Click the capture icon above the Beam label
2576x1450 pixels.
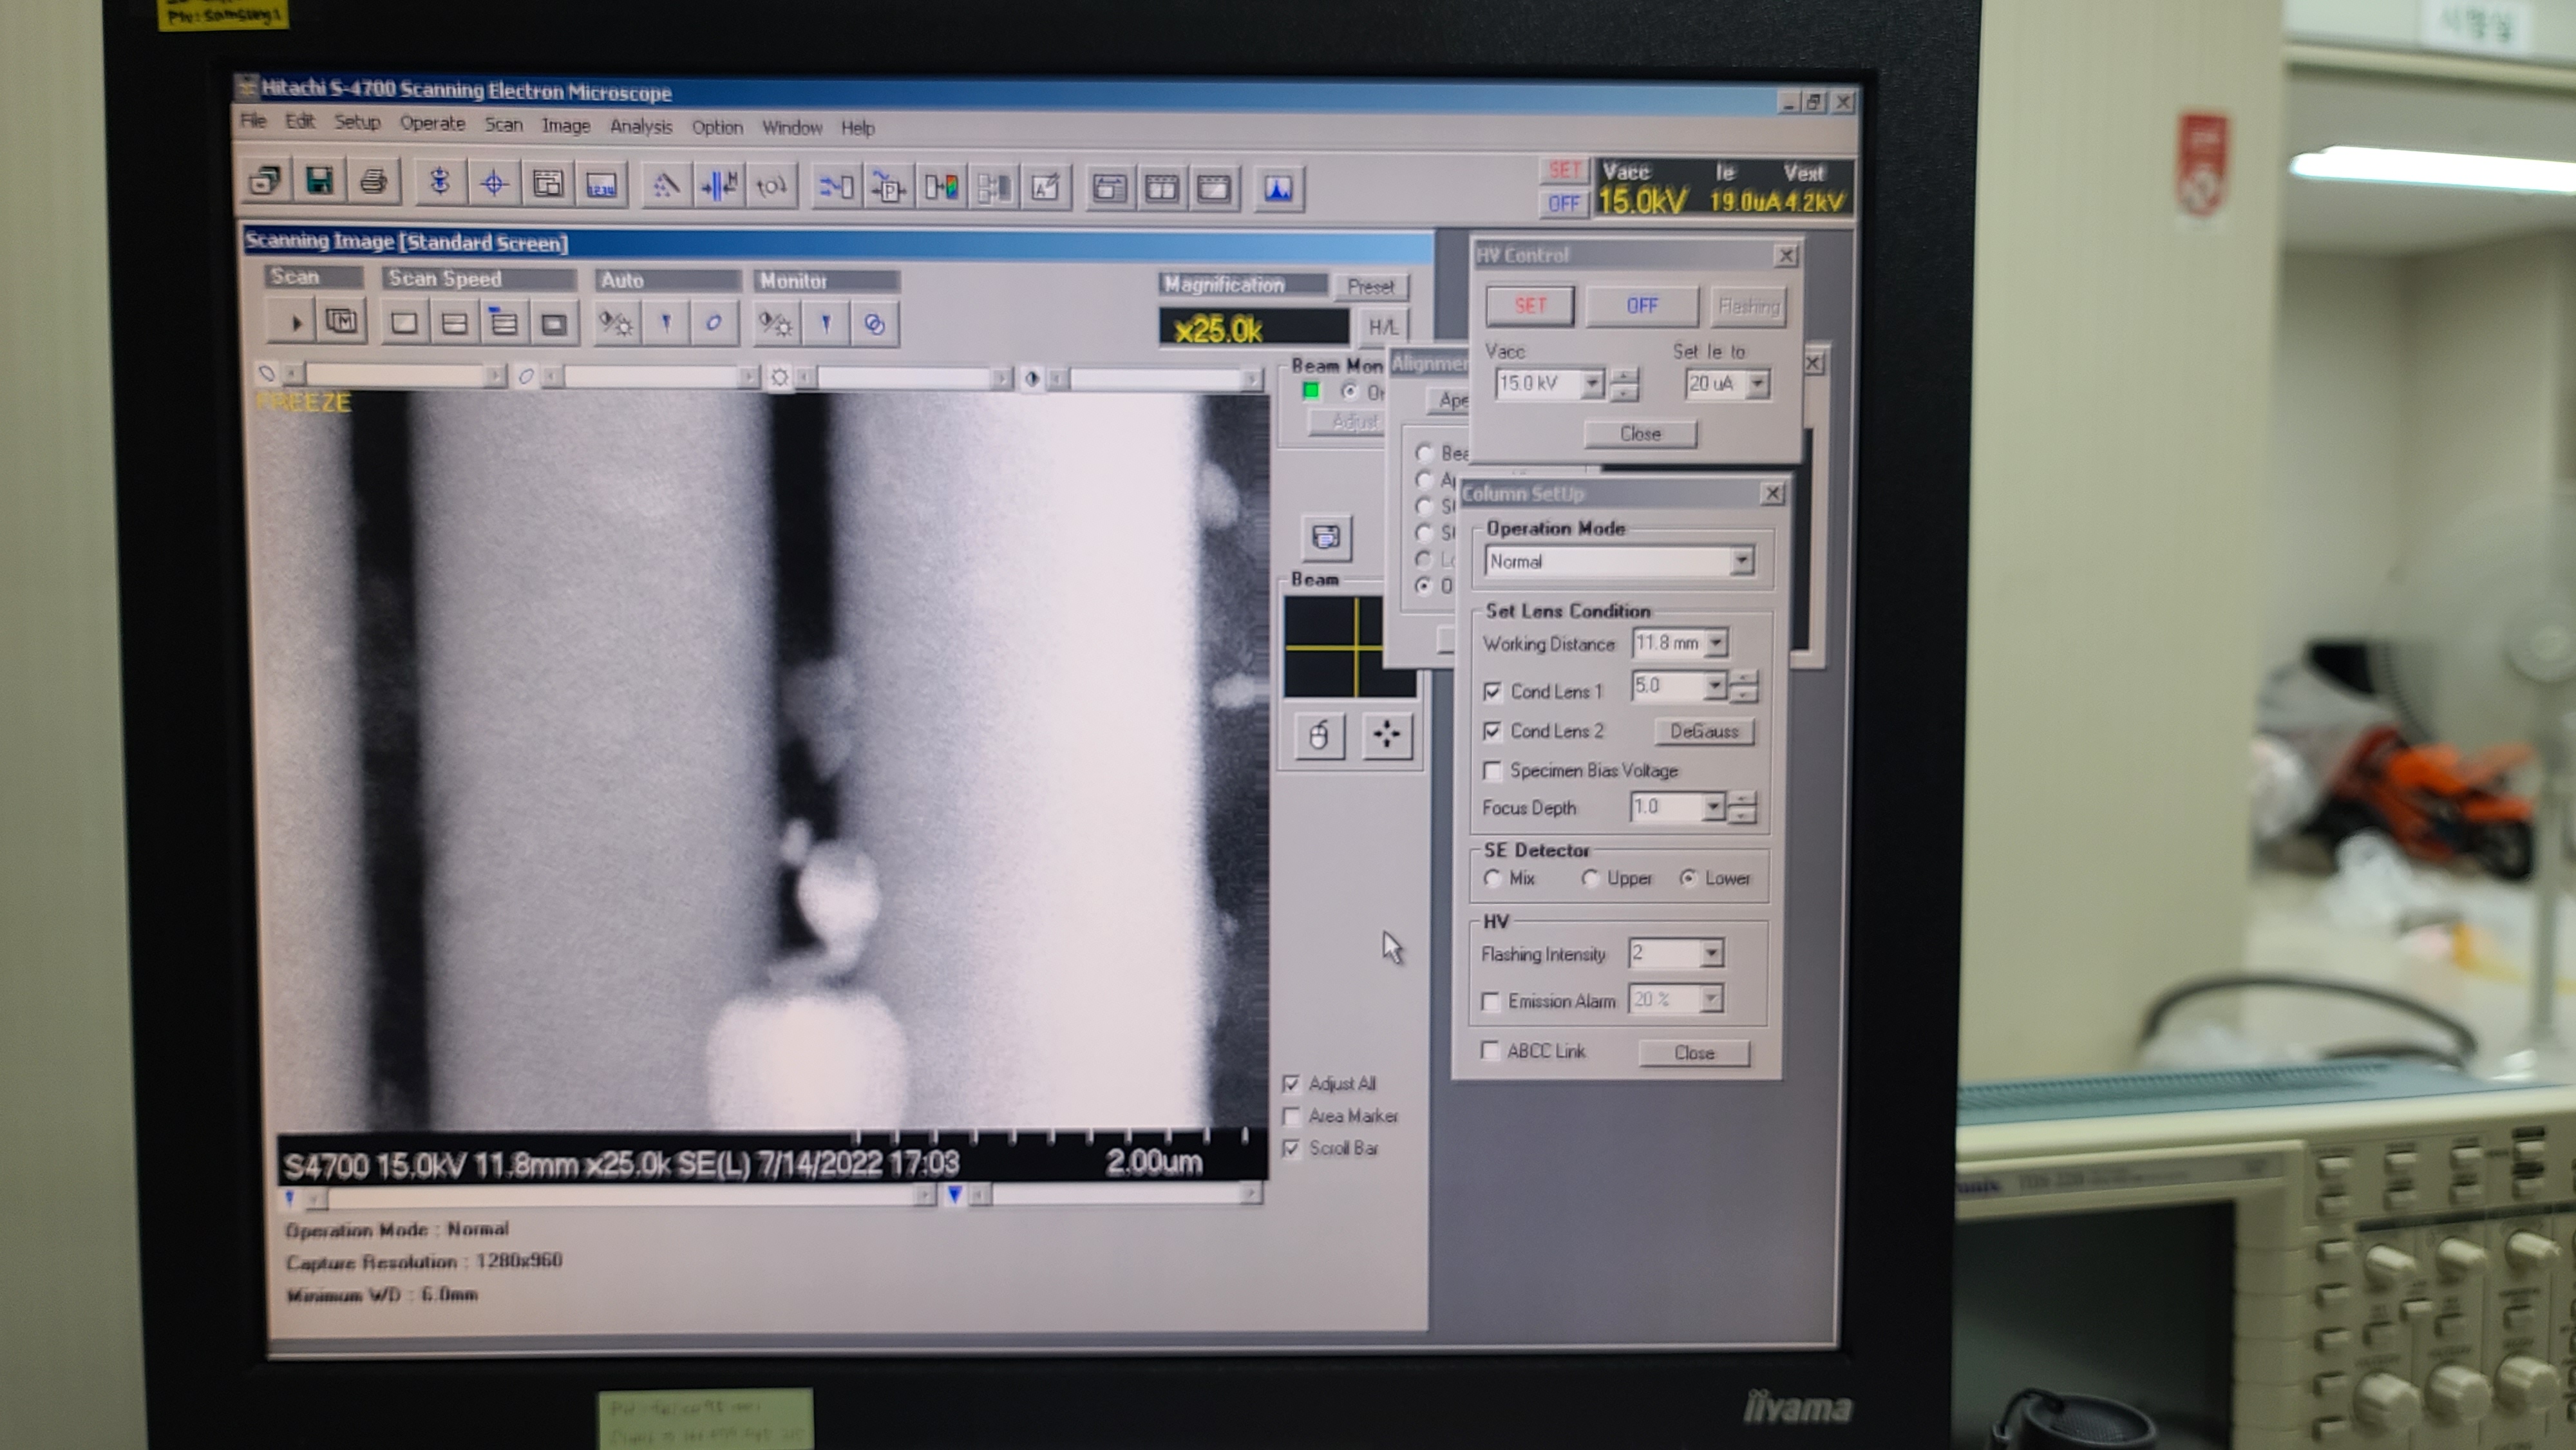tap(1326, 537)
